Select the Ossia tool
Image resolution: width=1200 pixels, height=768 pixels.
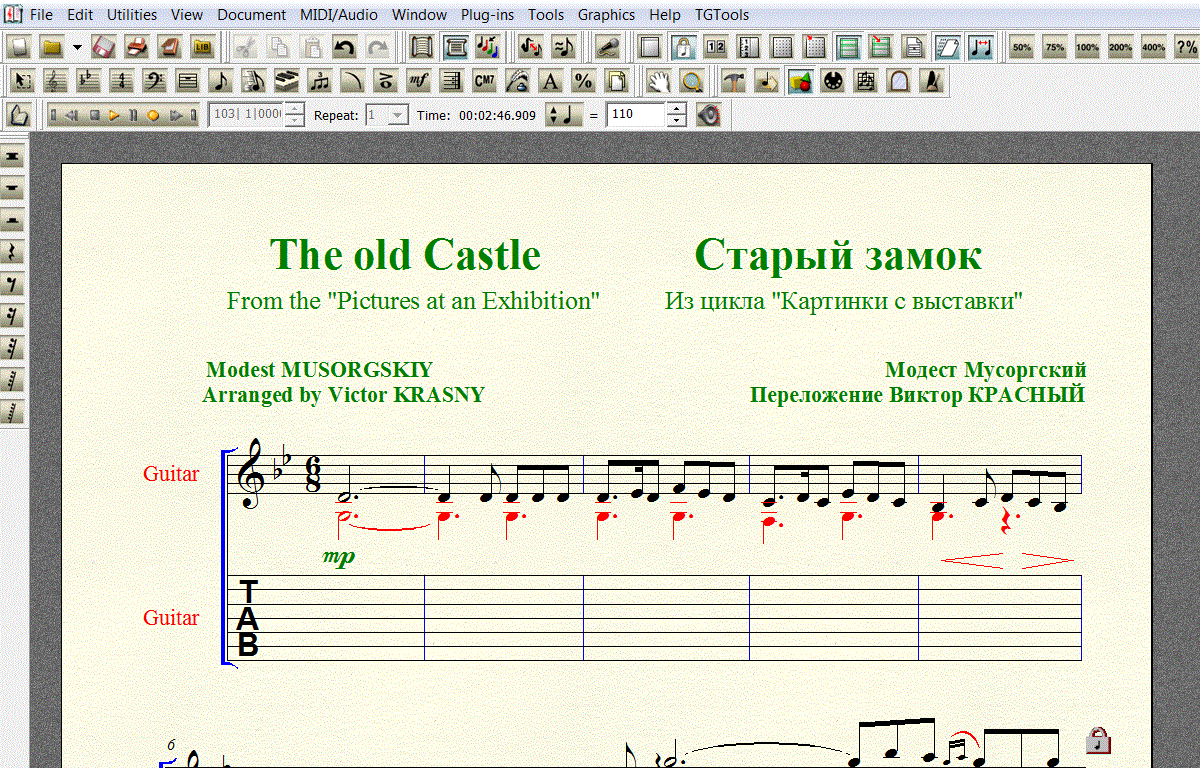point(865,80)
